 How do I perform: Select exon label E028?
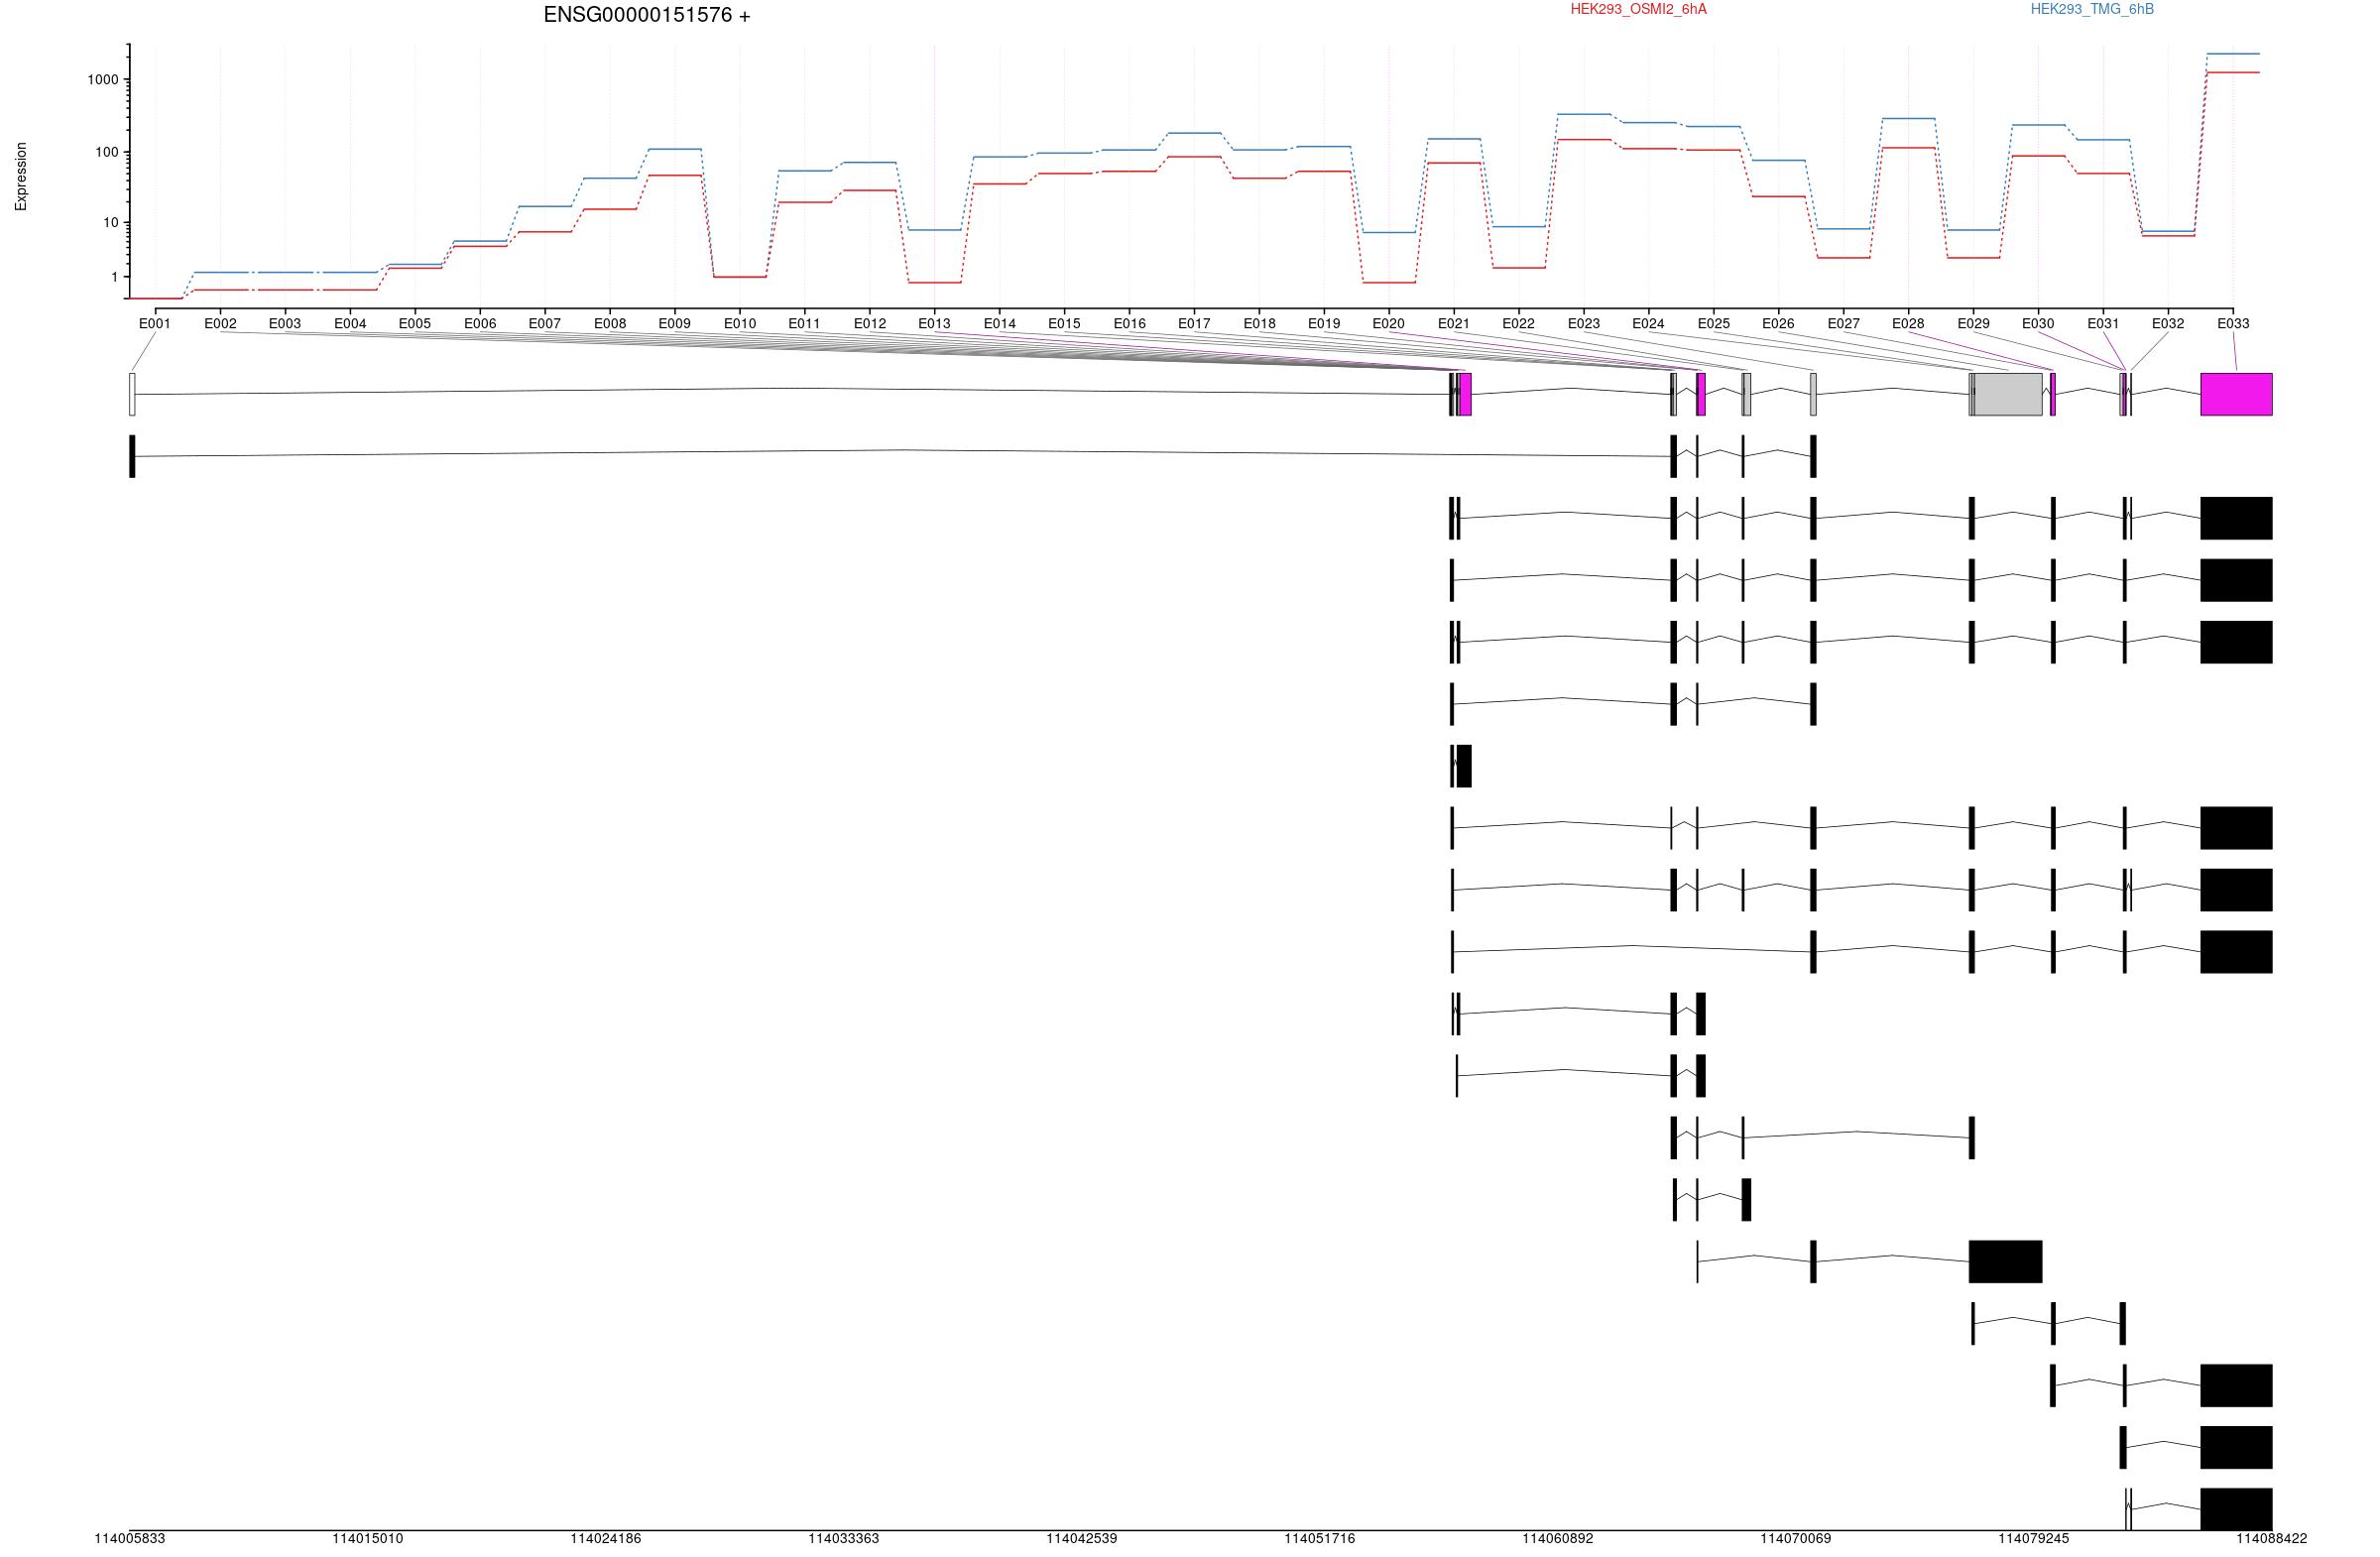pos(1908,323)
